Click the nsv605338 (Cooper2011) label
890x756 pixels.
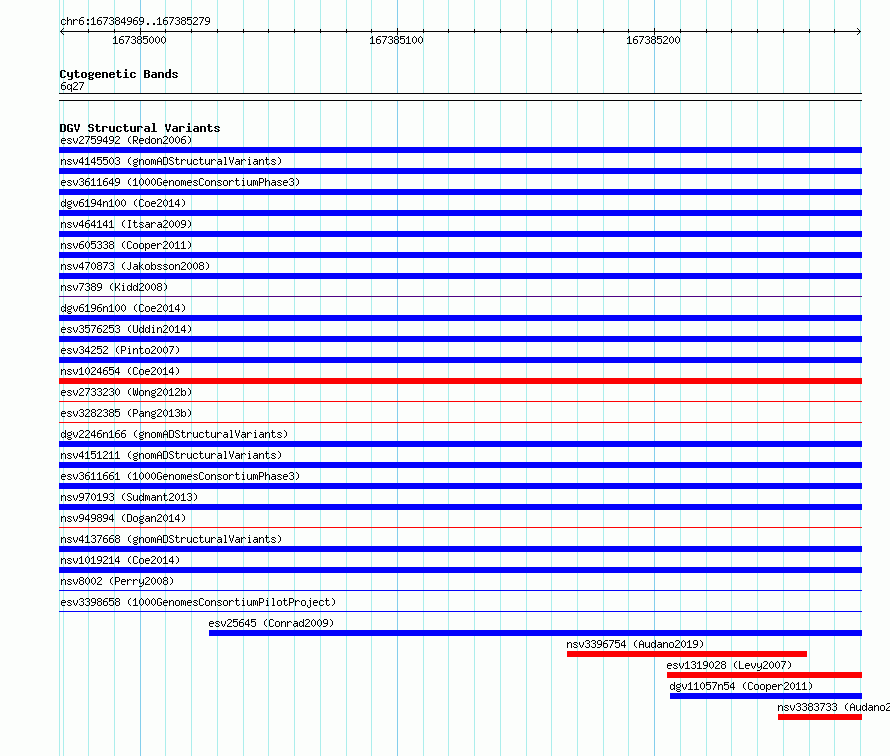tap(126, 245)
